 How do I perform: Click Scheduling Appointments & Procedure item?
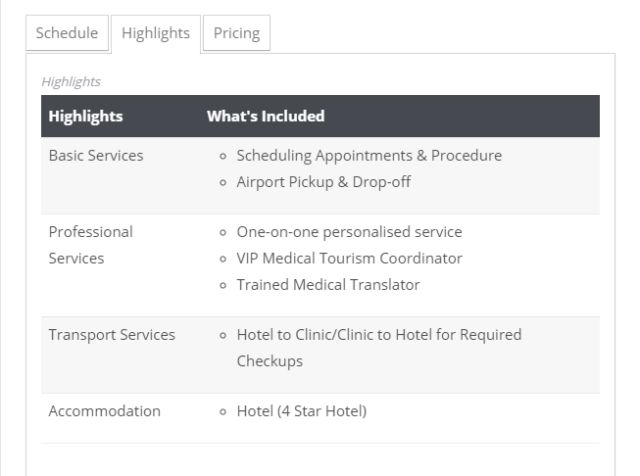click(369, 156)
